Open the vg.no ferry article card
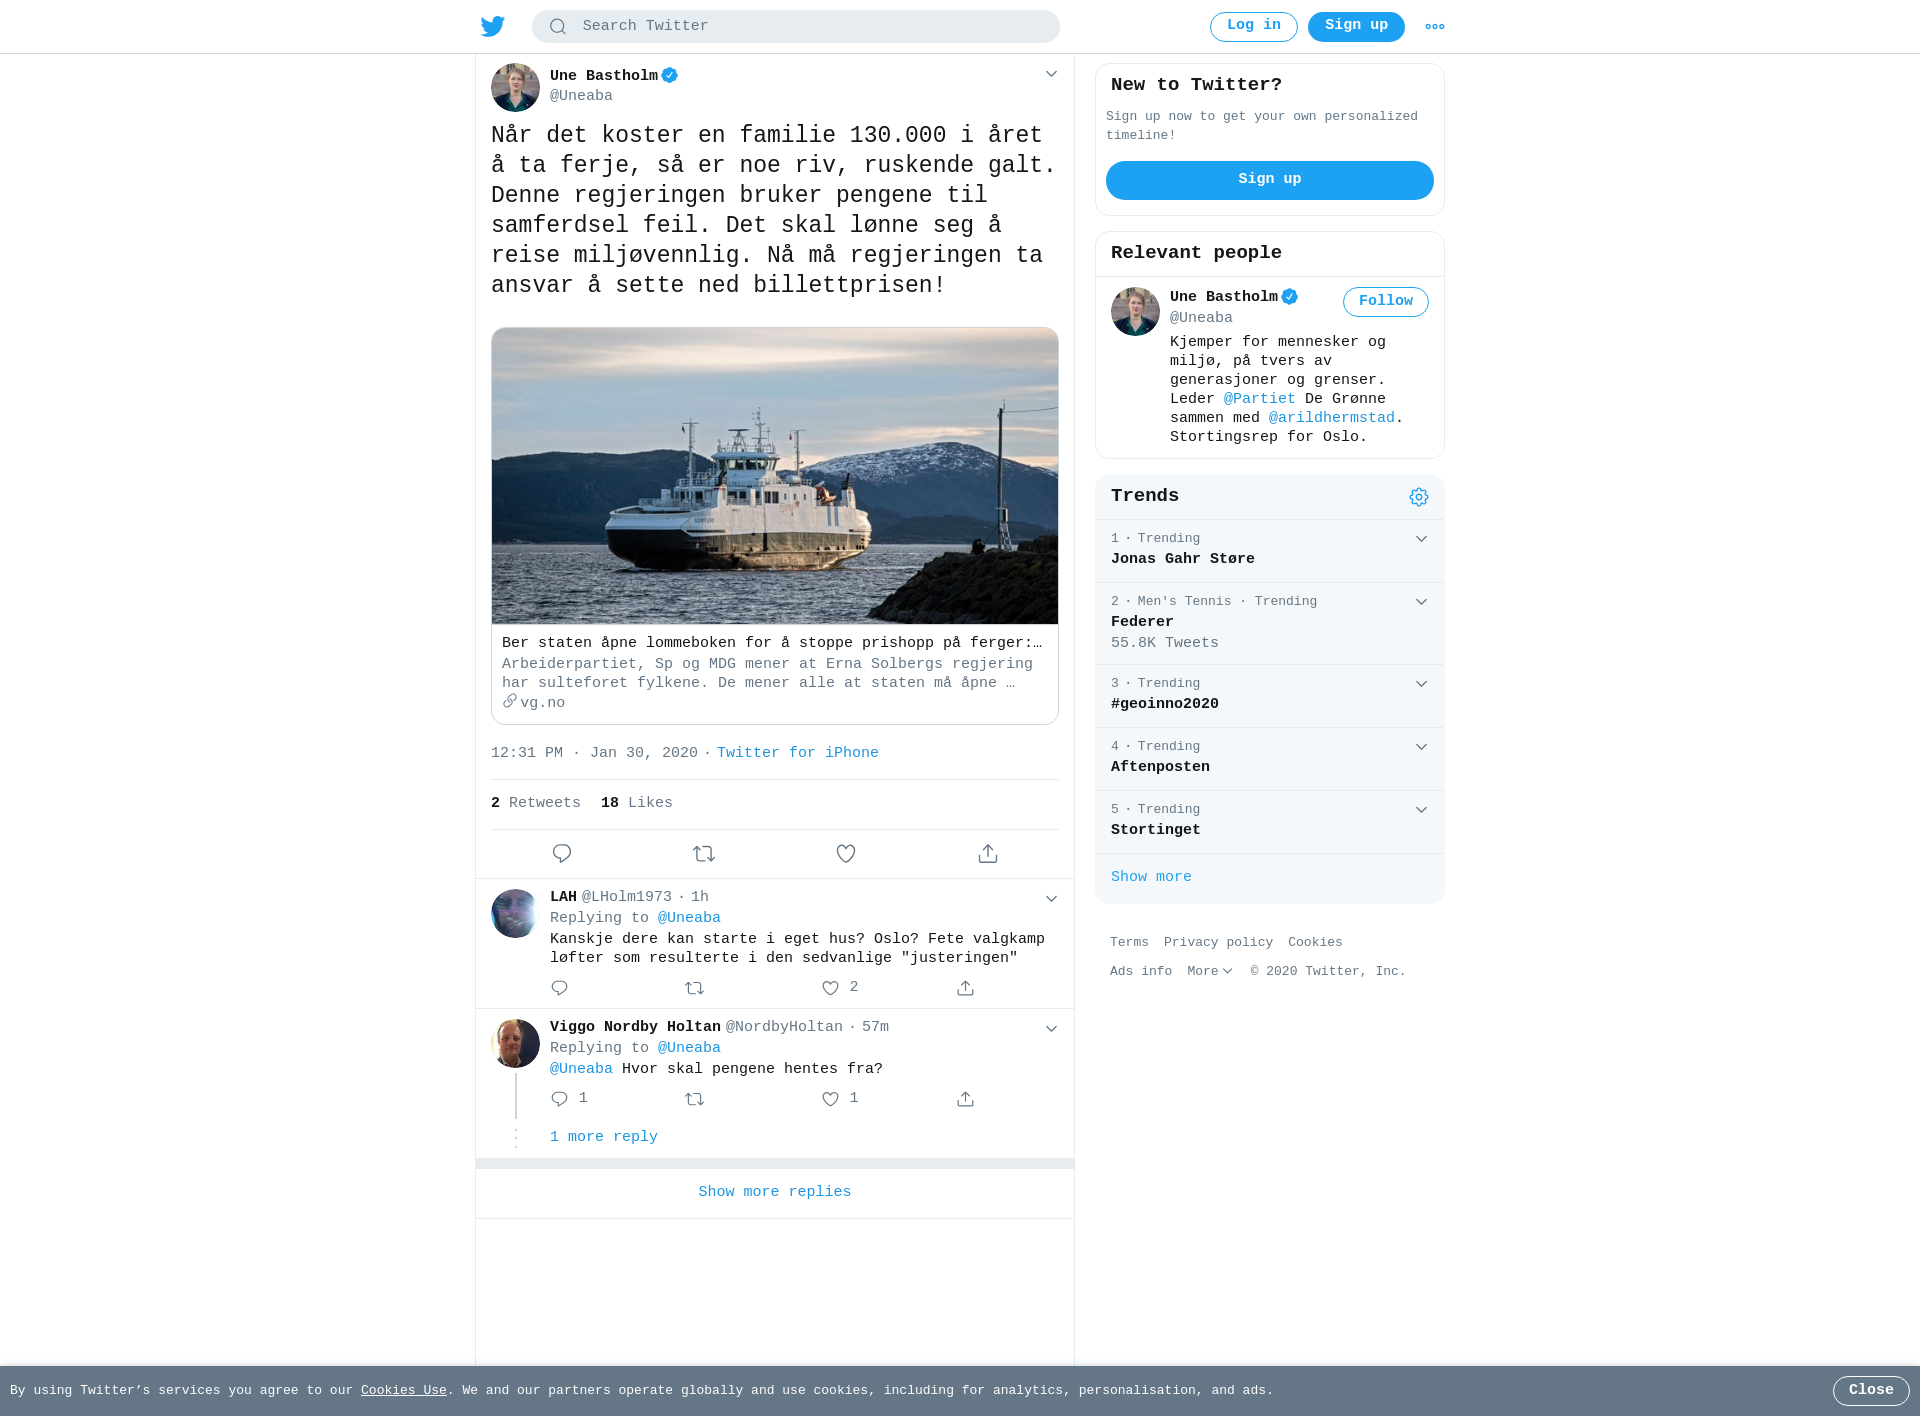1920x1416 pixels. 775,526
